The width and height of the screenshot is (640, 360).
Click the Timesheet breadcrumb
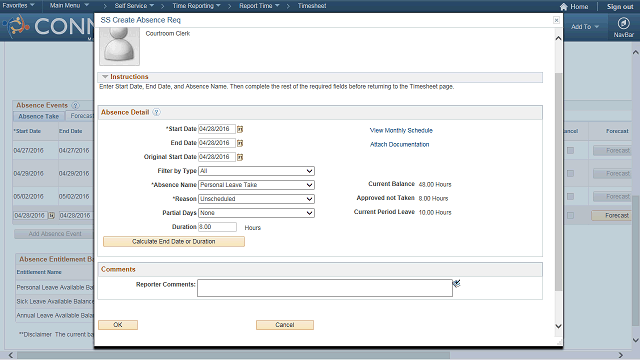click(312, 6)
